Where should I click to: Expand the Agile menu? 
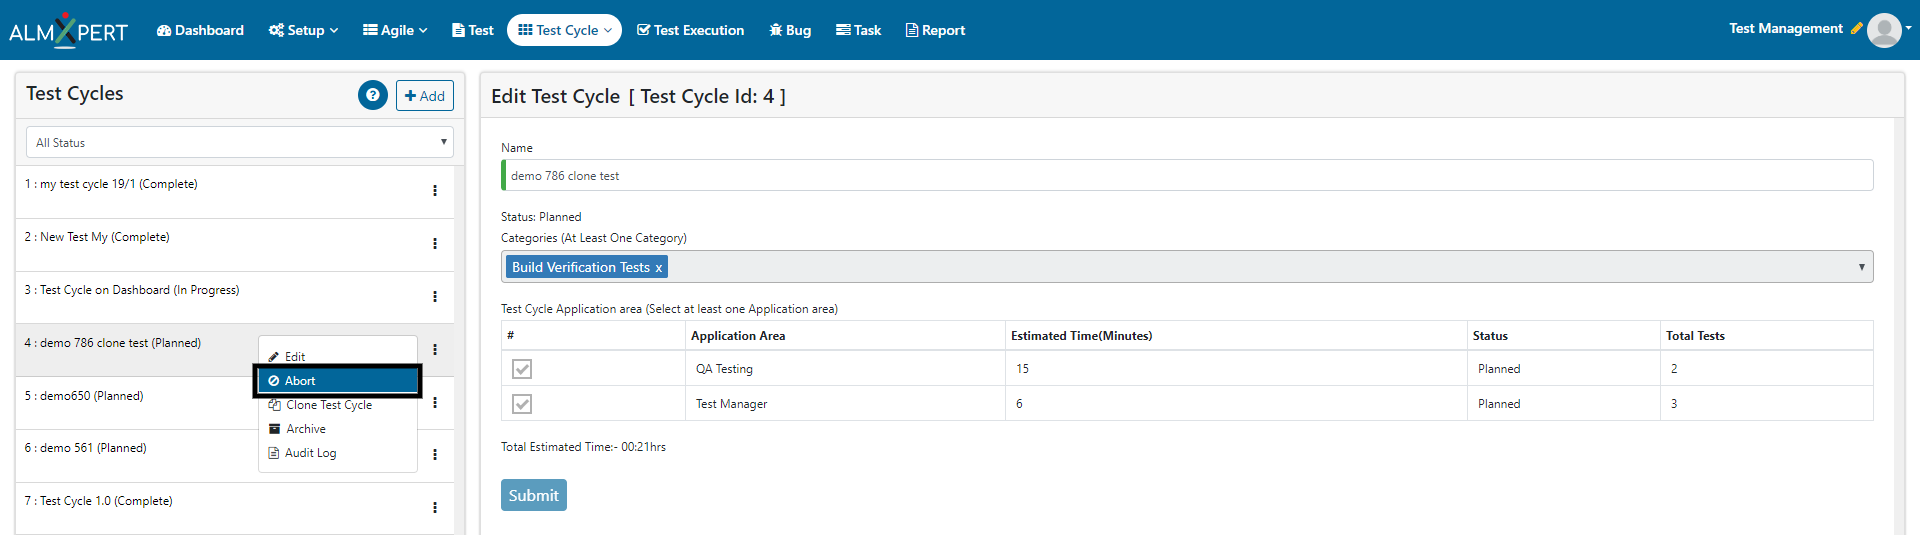point(395,30)
